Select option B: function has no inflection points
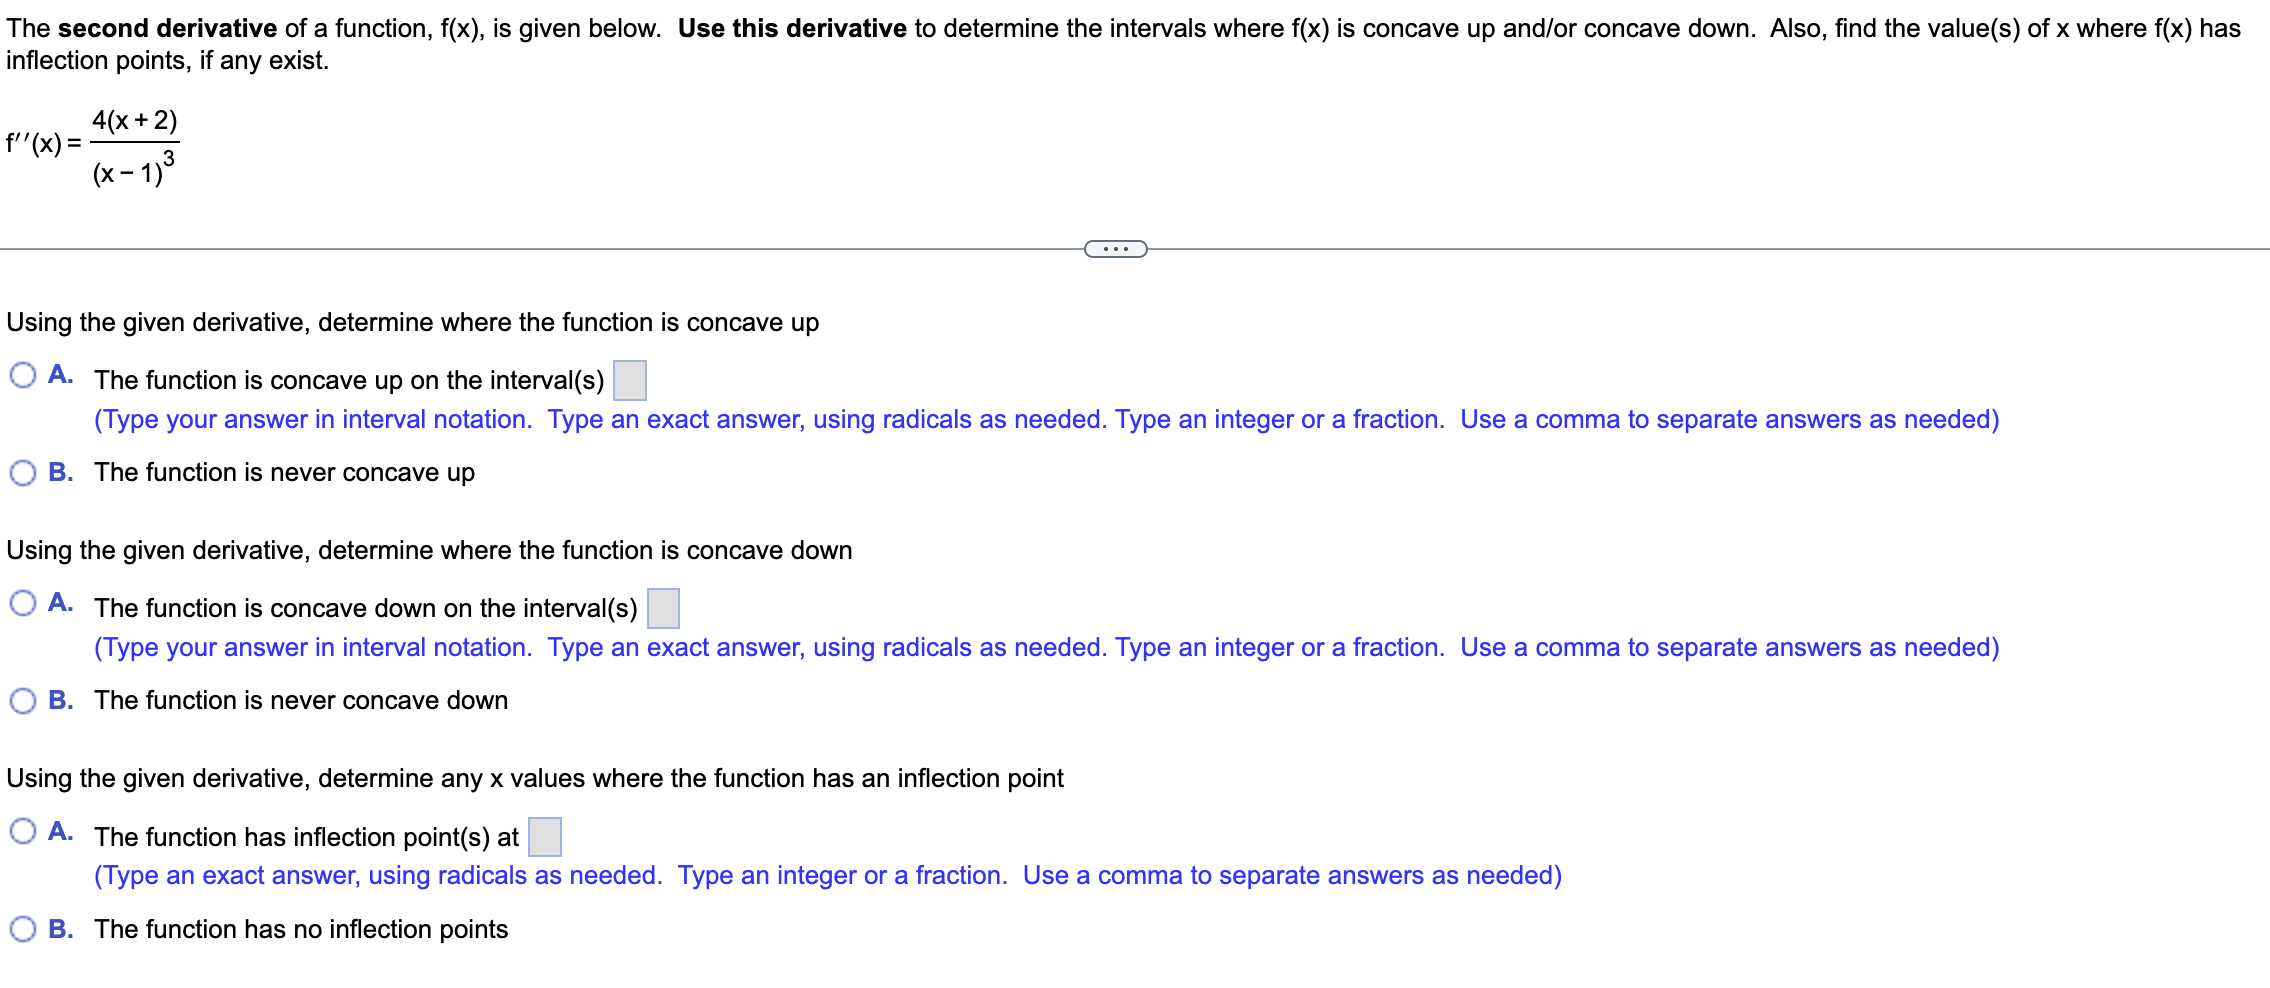Viewport: 2270px width, 988px height. [x=23, y=928]
